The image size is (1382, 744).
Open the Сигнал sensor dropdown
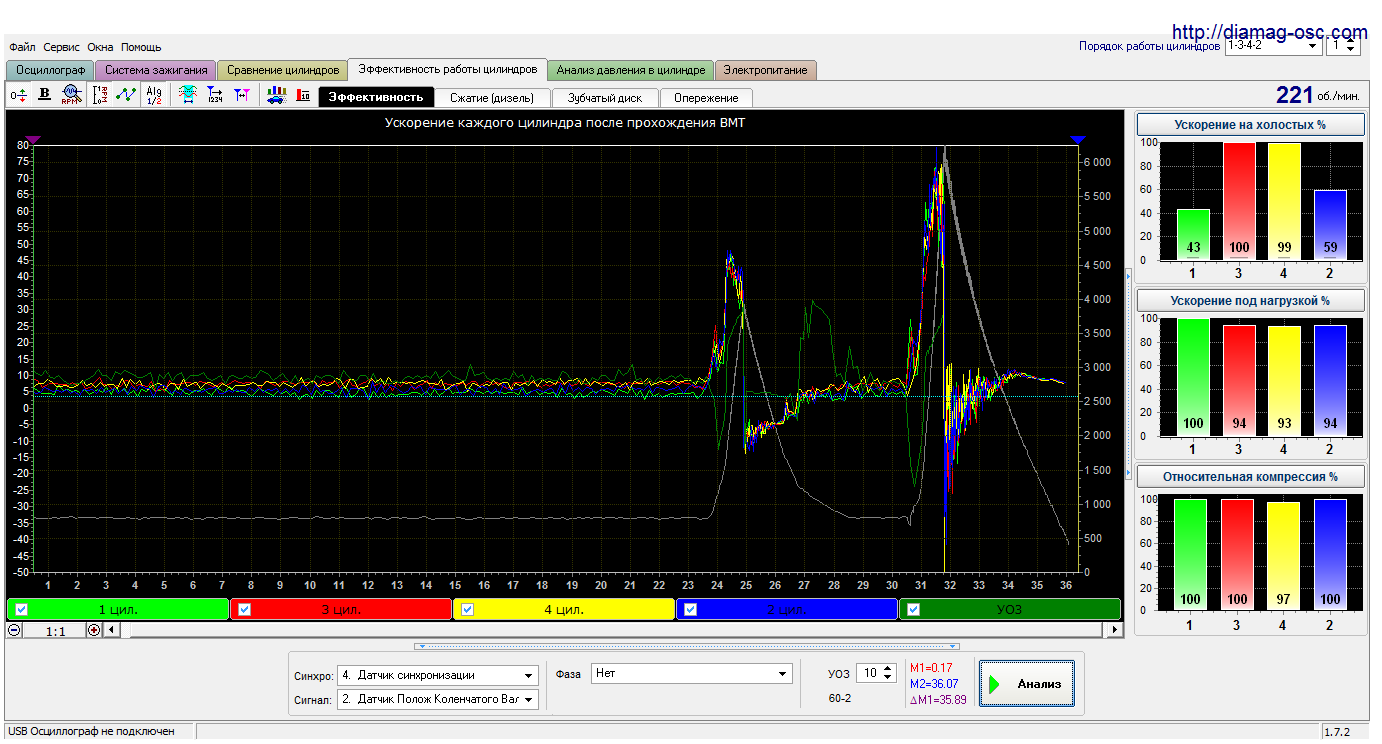(437, 699)
